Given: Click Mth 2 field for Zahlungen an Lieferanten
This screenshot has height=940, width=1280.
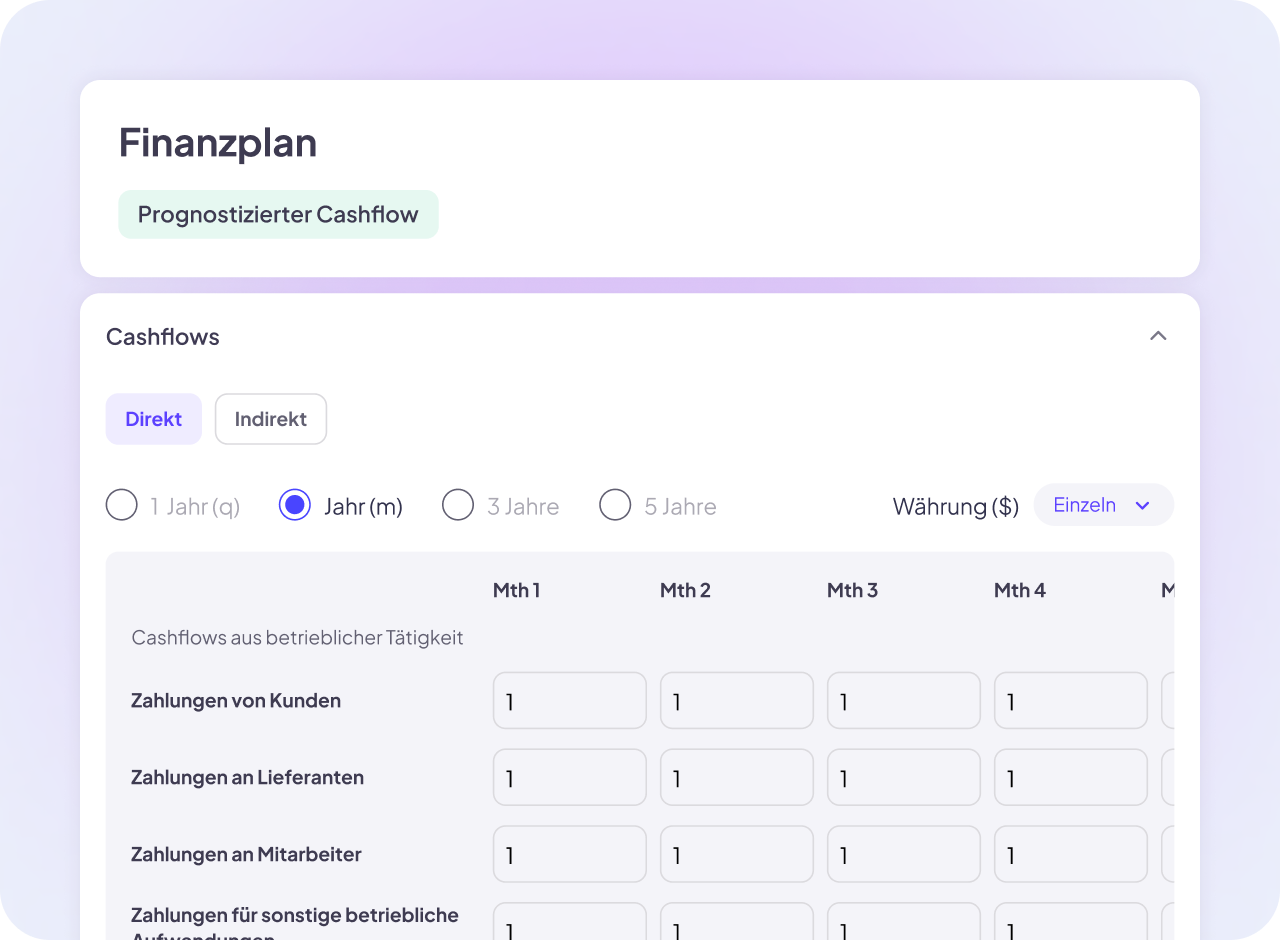Looking at the screenshot, I should tap(737, 777).
